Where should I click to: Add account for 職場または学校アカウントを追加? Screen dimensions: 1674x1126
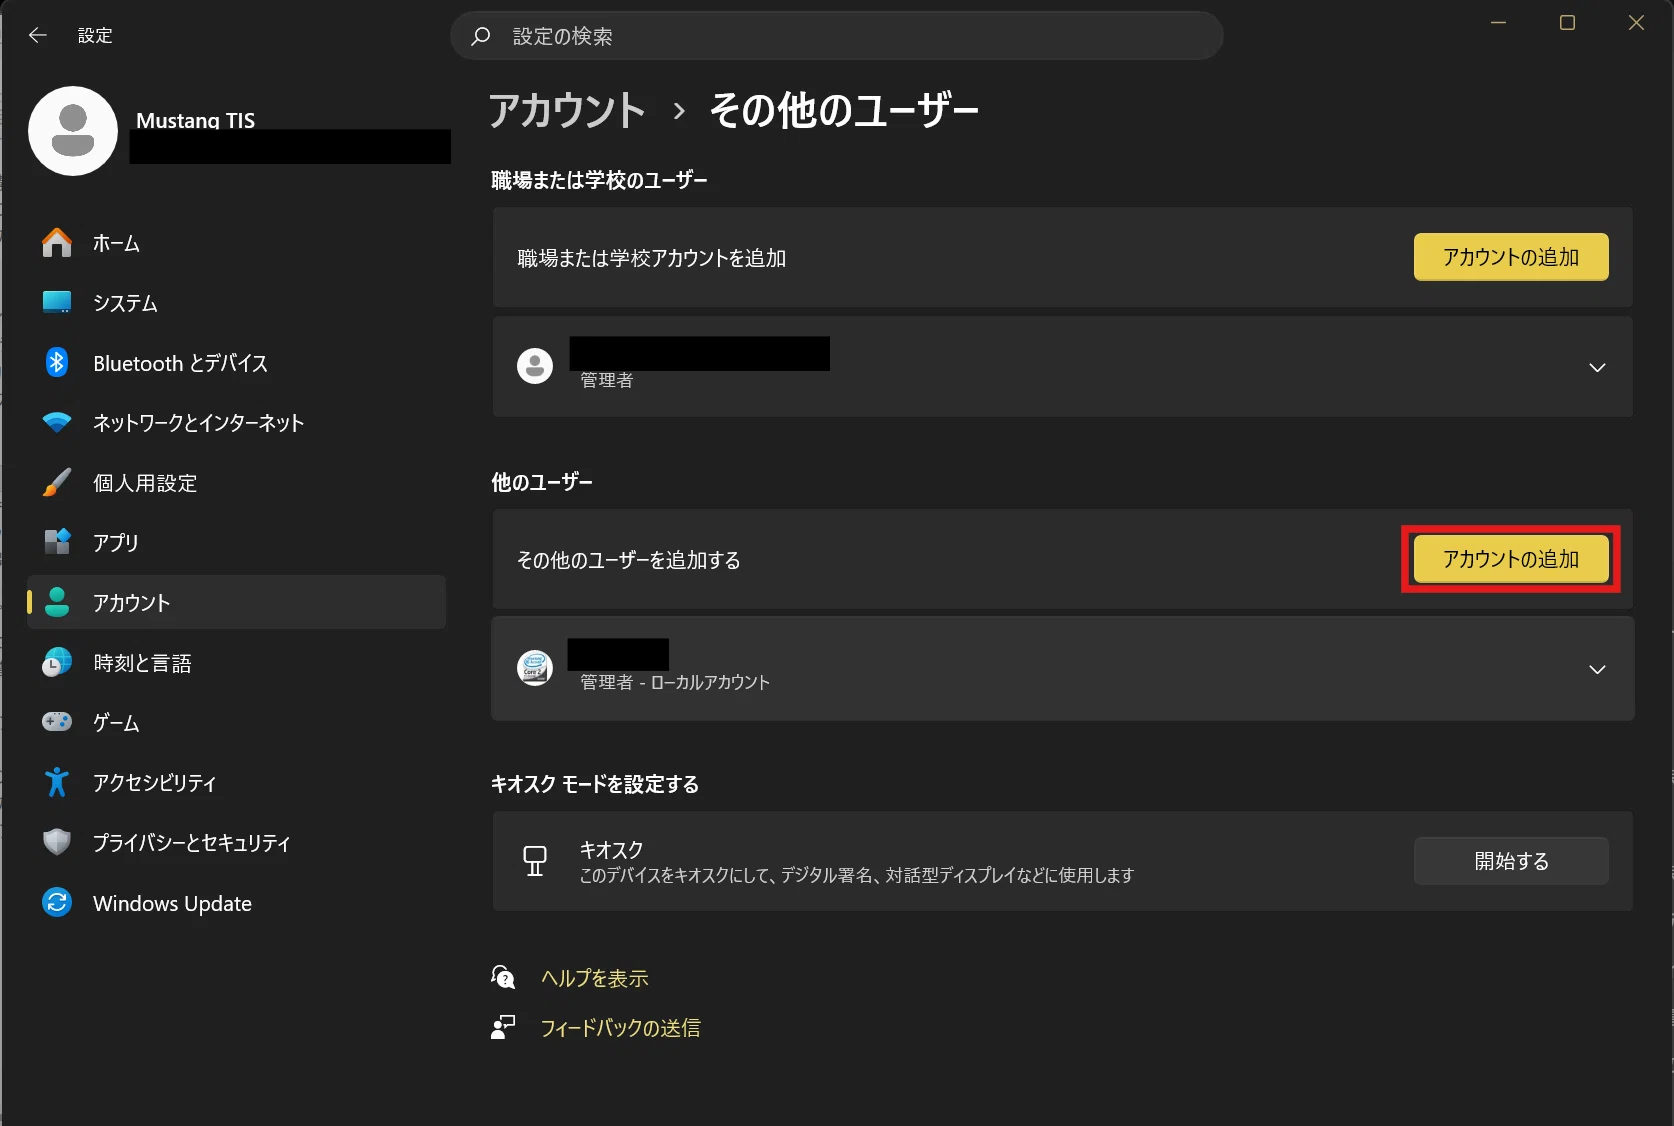click(1511, 257)
